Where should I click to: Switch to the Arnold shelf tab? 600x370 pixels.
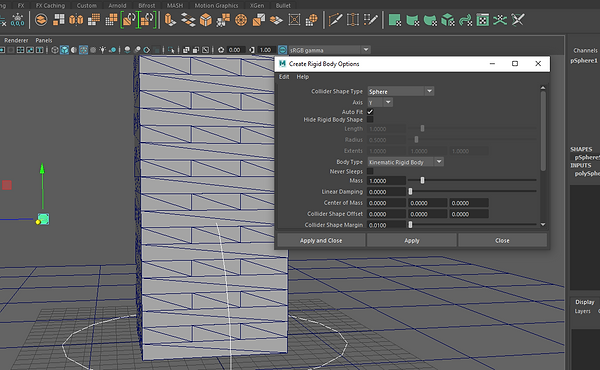click(117, 5)
